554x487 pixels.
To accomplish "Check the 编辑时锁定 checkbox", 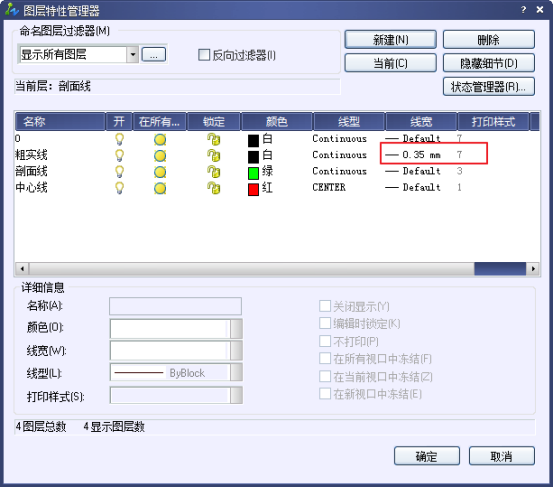I will point(325,323).
